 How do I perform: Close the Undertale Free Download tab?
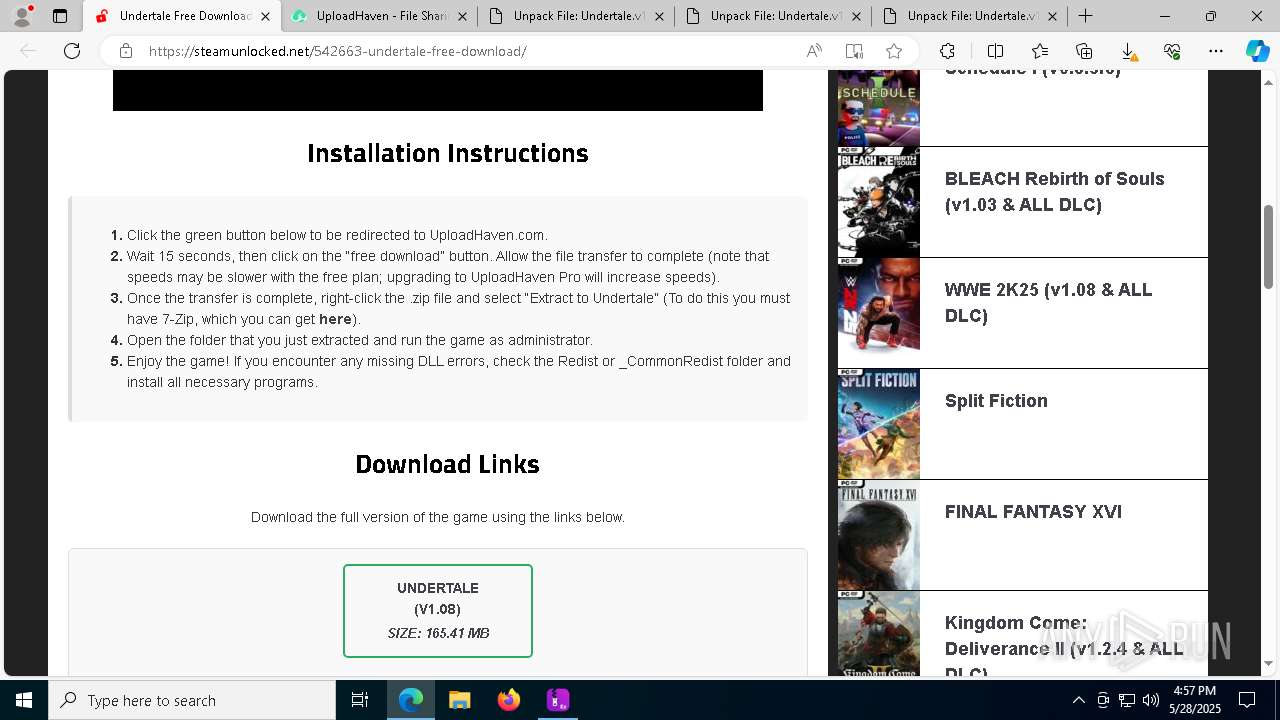click(265, 16)
